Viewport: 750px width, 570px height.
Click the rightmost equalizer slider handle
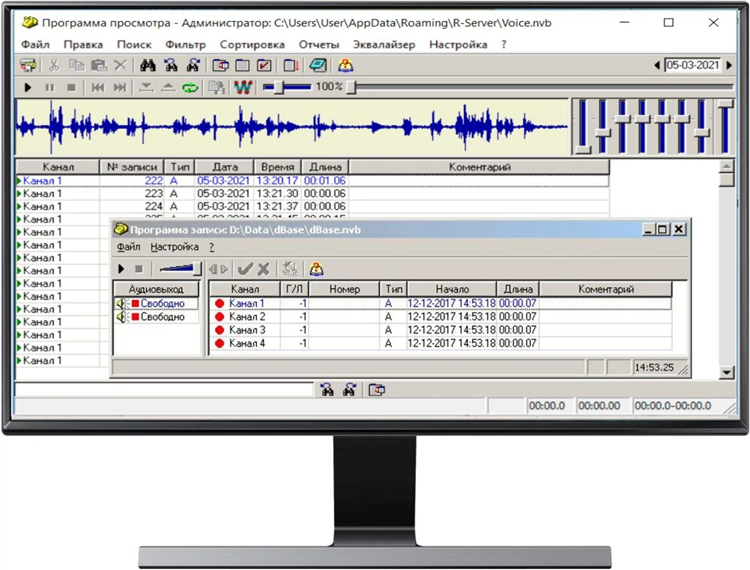[x=725, y=104]
